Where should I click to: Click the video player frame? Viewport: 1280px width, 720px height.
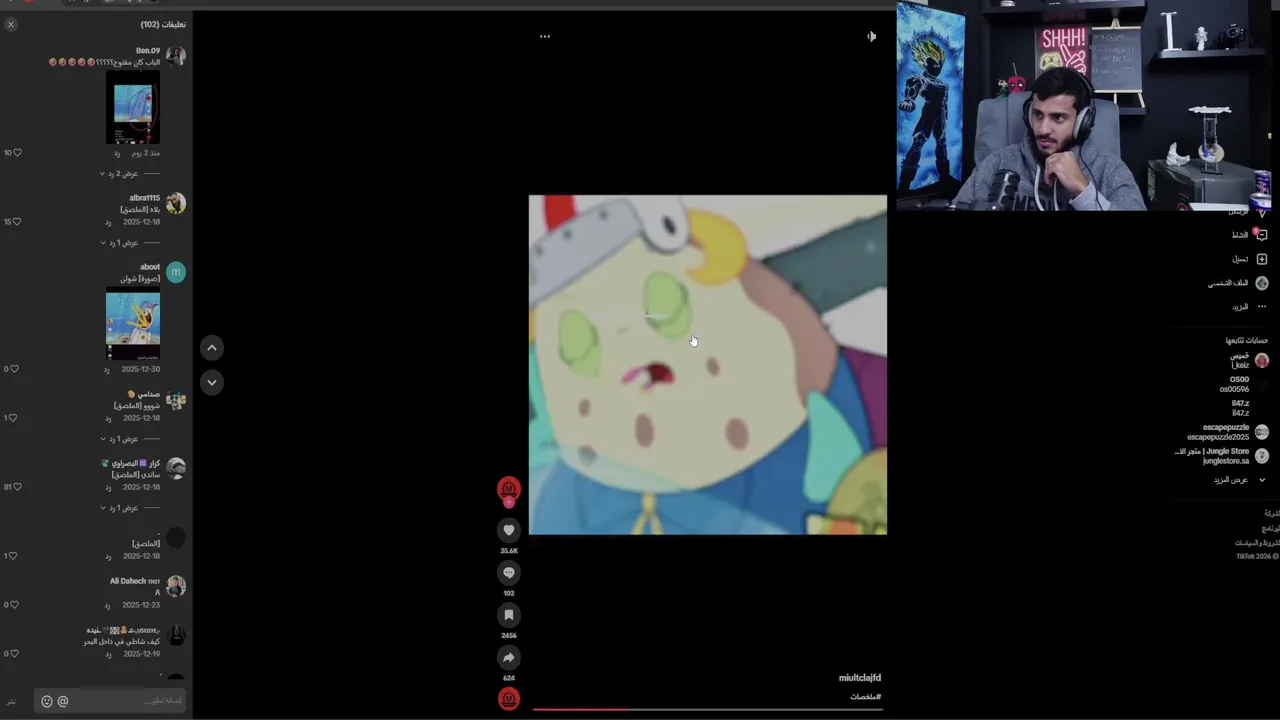click(x=708, y=365)
